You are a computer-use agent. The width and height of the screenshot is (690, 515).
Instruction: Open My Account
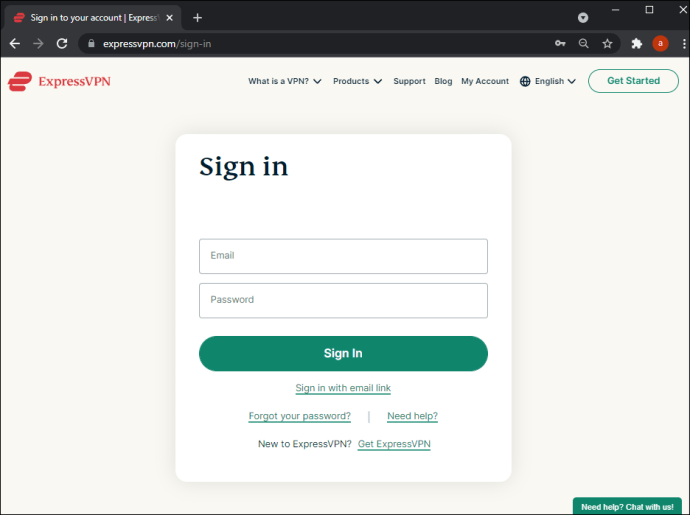485,81
